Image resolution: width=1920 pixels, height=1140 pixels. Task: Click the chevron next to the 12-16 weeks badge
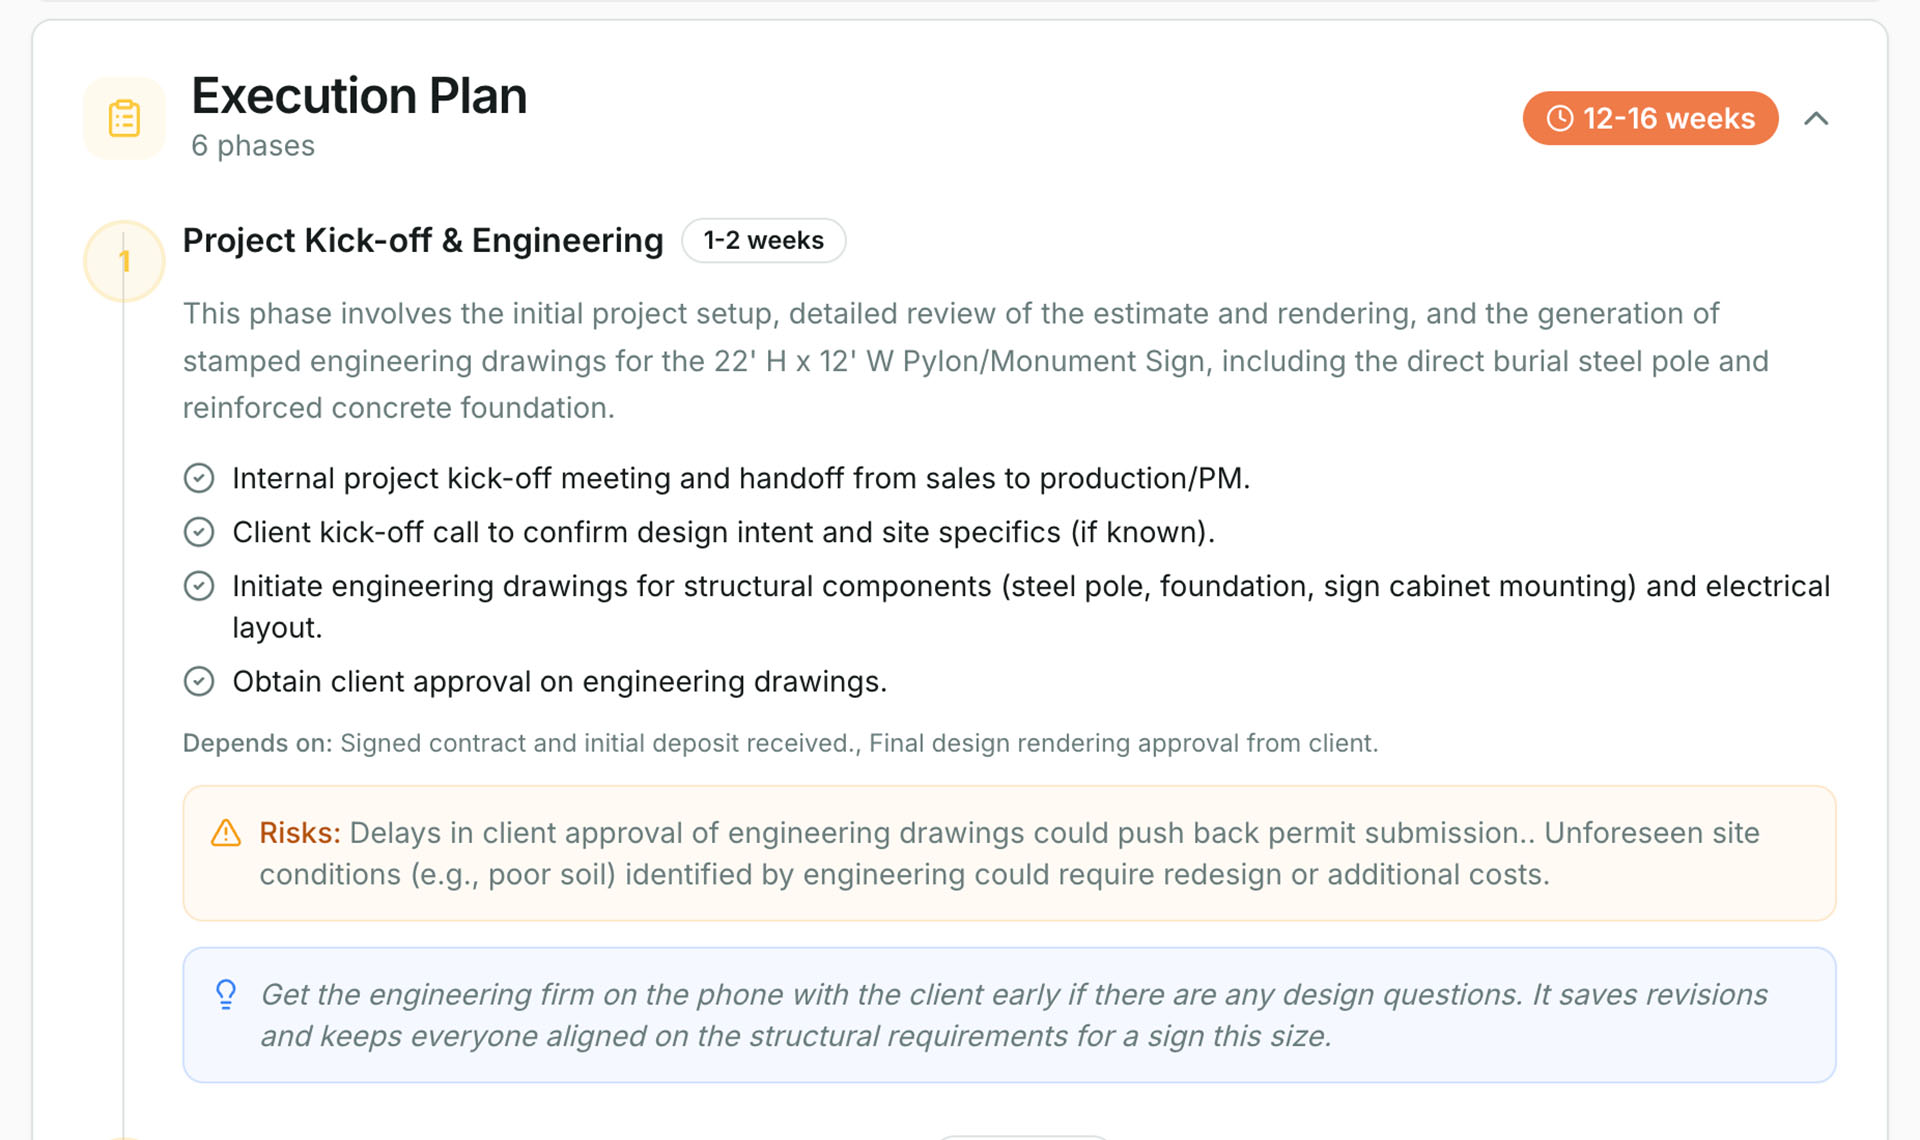point(1817,118)
